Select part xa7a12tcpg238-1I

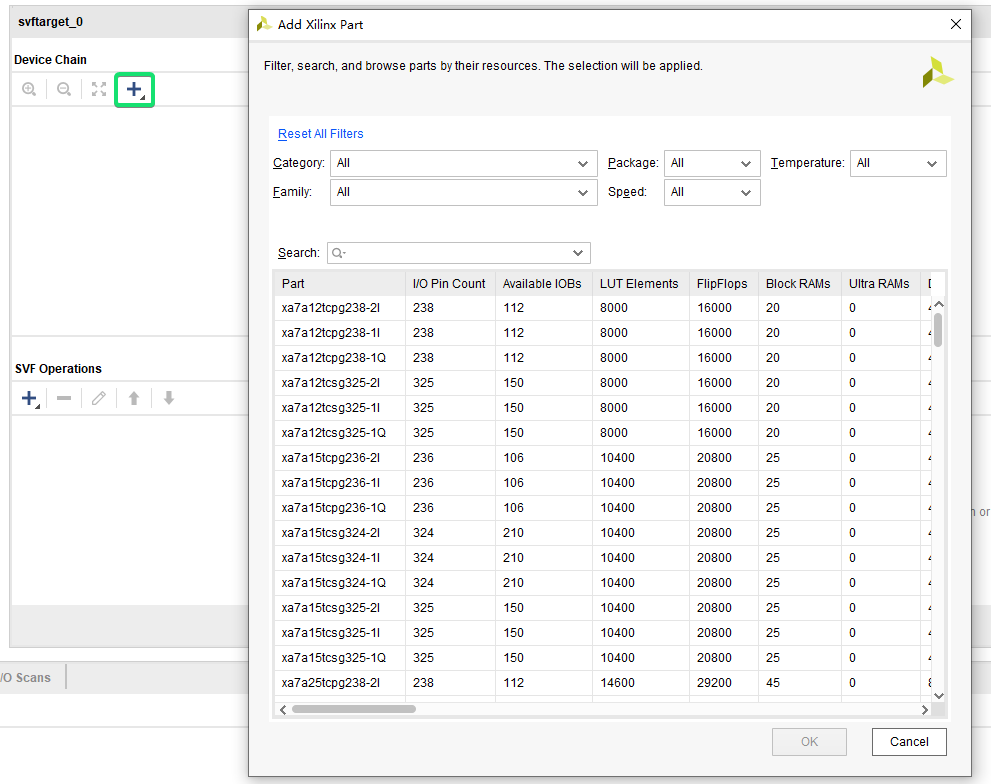602,333
